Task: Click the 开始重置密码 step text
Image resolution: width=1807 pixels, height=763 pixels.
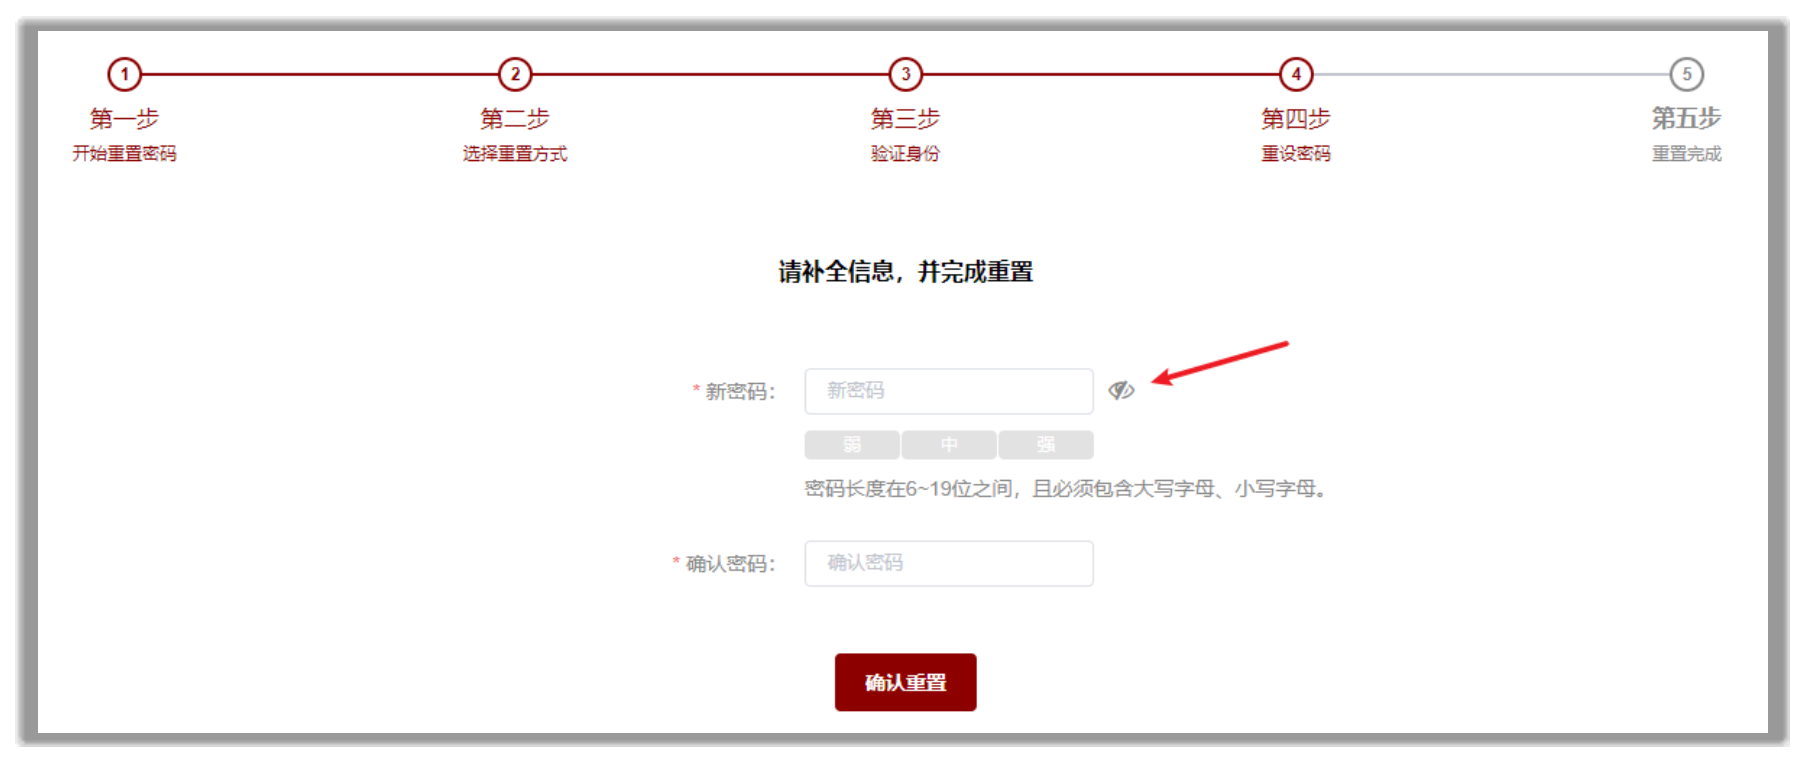Action: tap(125, 153)
